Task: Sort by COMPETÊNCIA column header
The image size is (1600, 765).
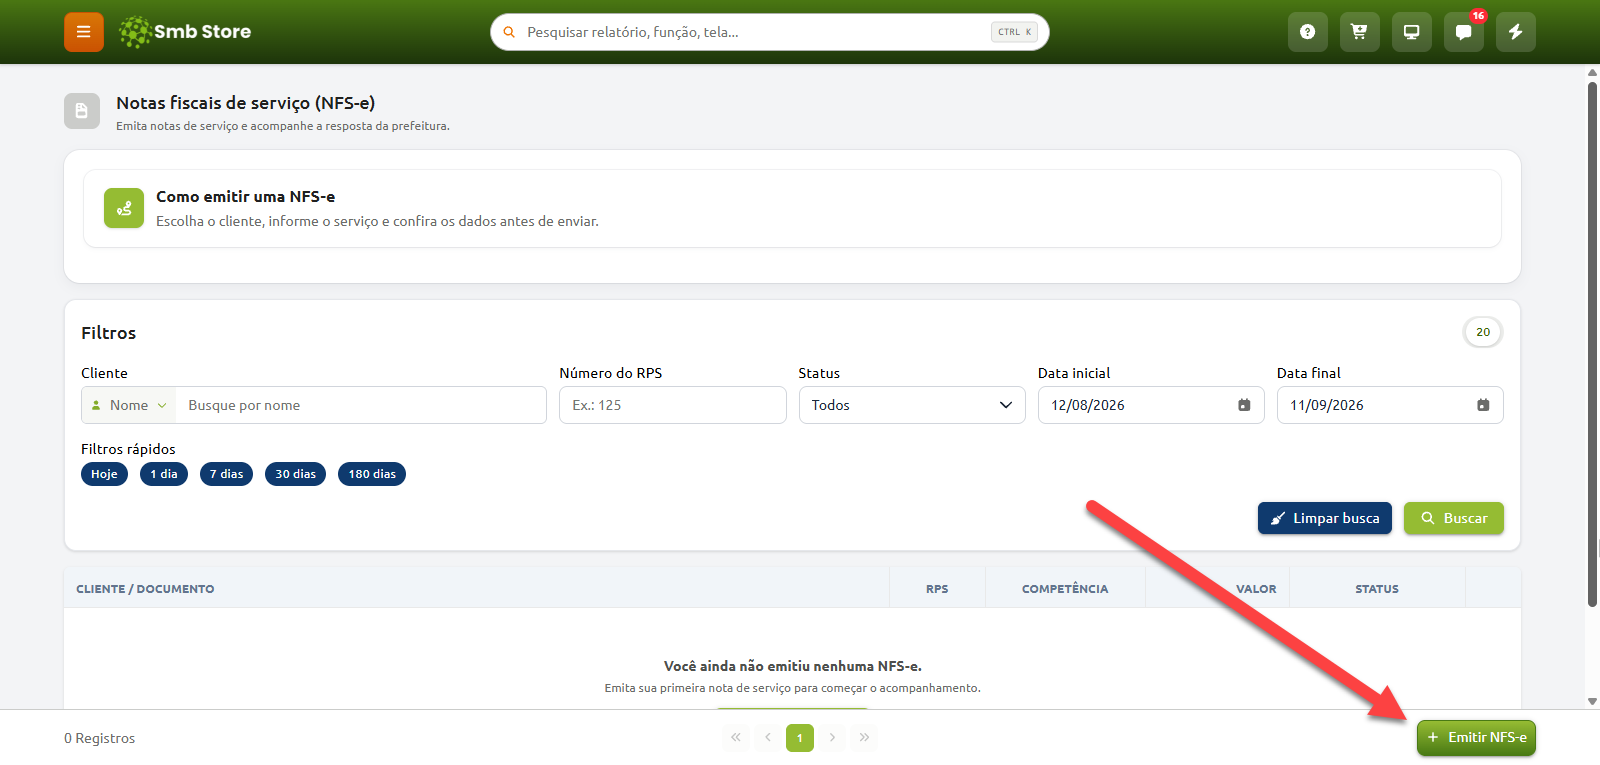Action: (x=1065, y=589)
